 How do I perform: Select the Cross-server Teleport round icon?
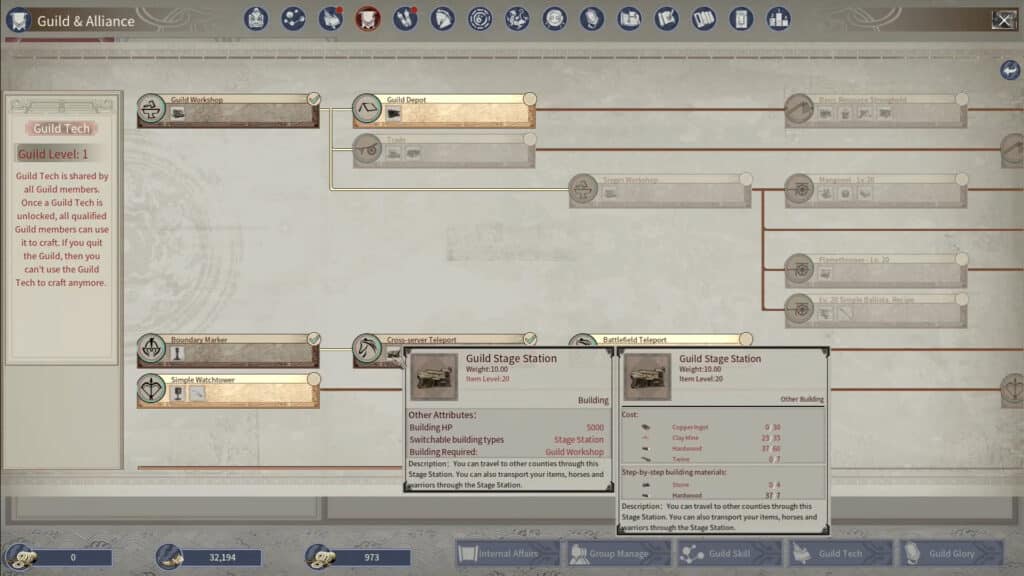tap(367, 348)
